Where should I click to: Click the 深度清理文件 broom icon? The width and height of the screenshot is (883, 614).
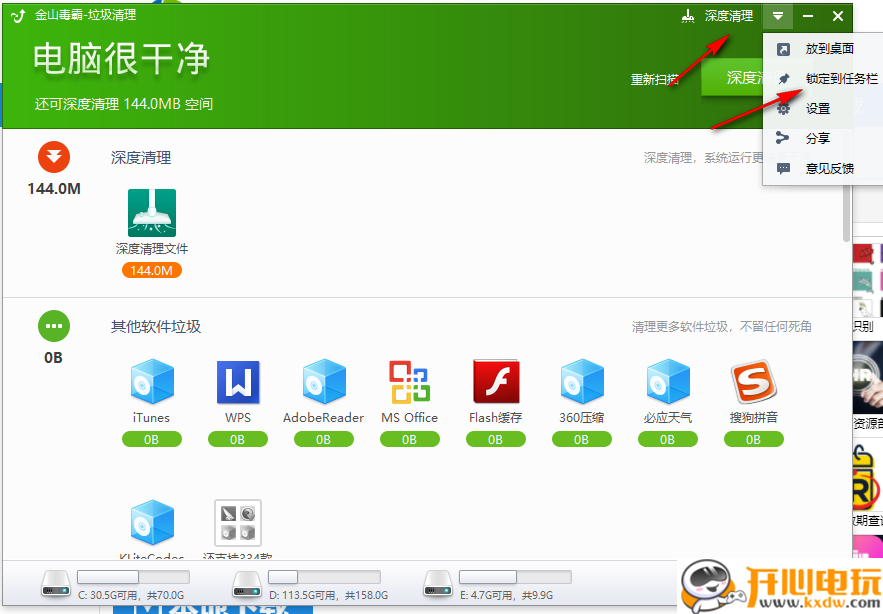click(x=152, y=213)
